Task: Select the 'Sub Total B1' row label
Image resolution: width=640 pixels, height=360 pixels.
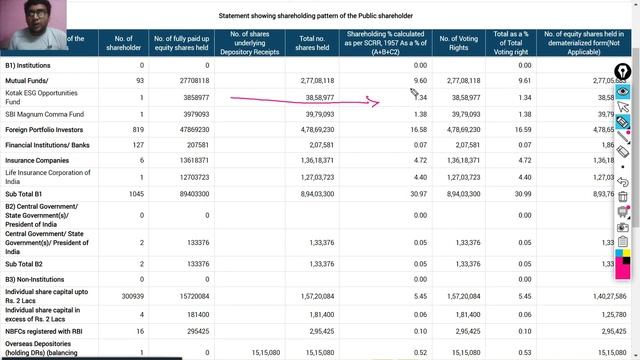Action: pos(23,194)
